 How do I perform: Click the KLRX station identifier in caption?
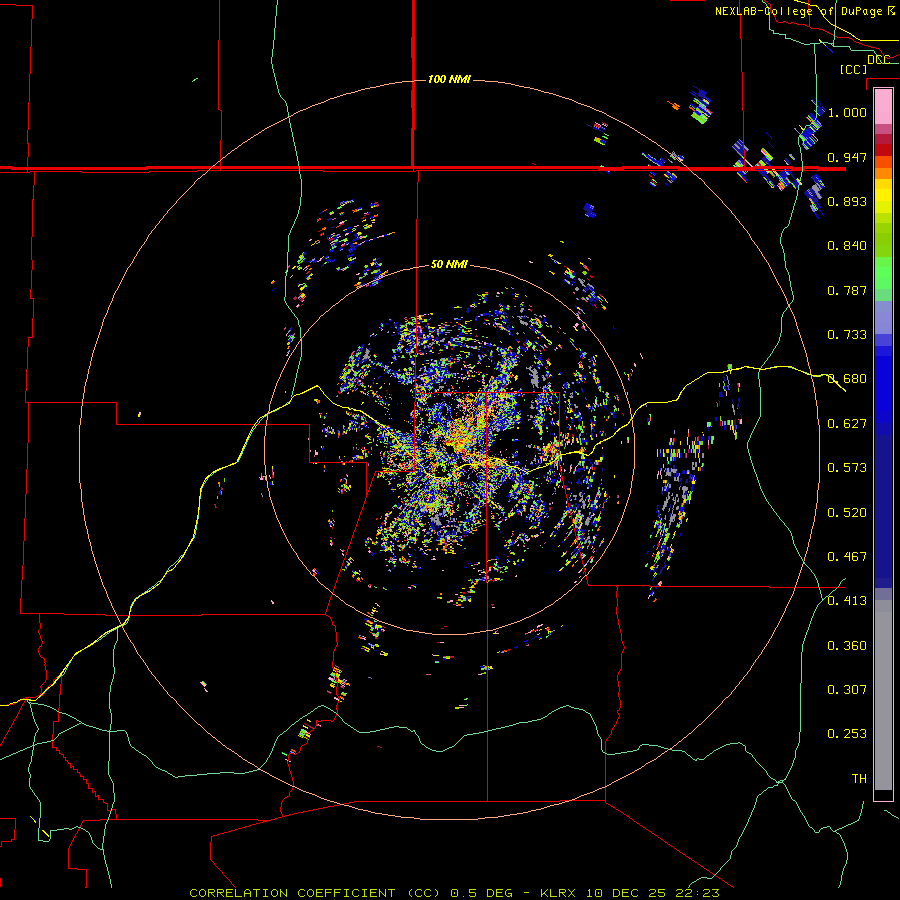point(559,893)
